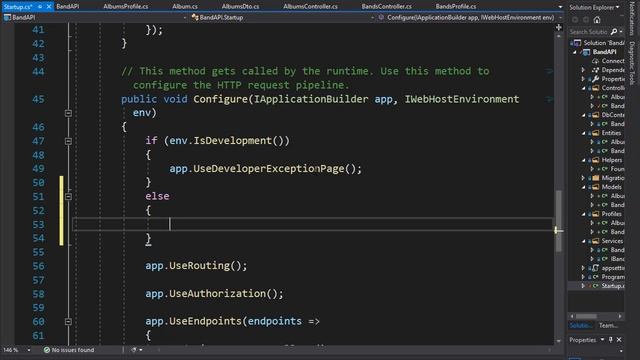Open the Album.cs tab
The height and width of the screenshot is (360, 640).
pos(184,7)
